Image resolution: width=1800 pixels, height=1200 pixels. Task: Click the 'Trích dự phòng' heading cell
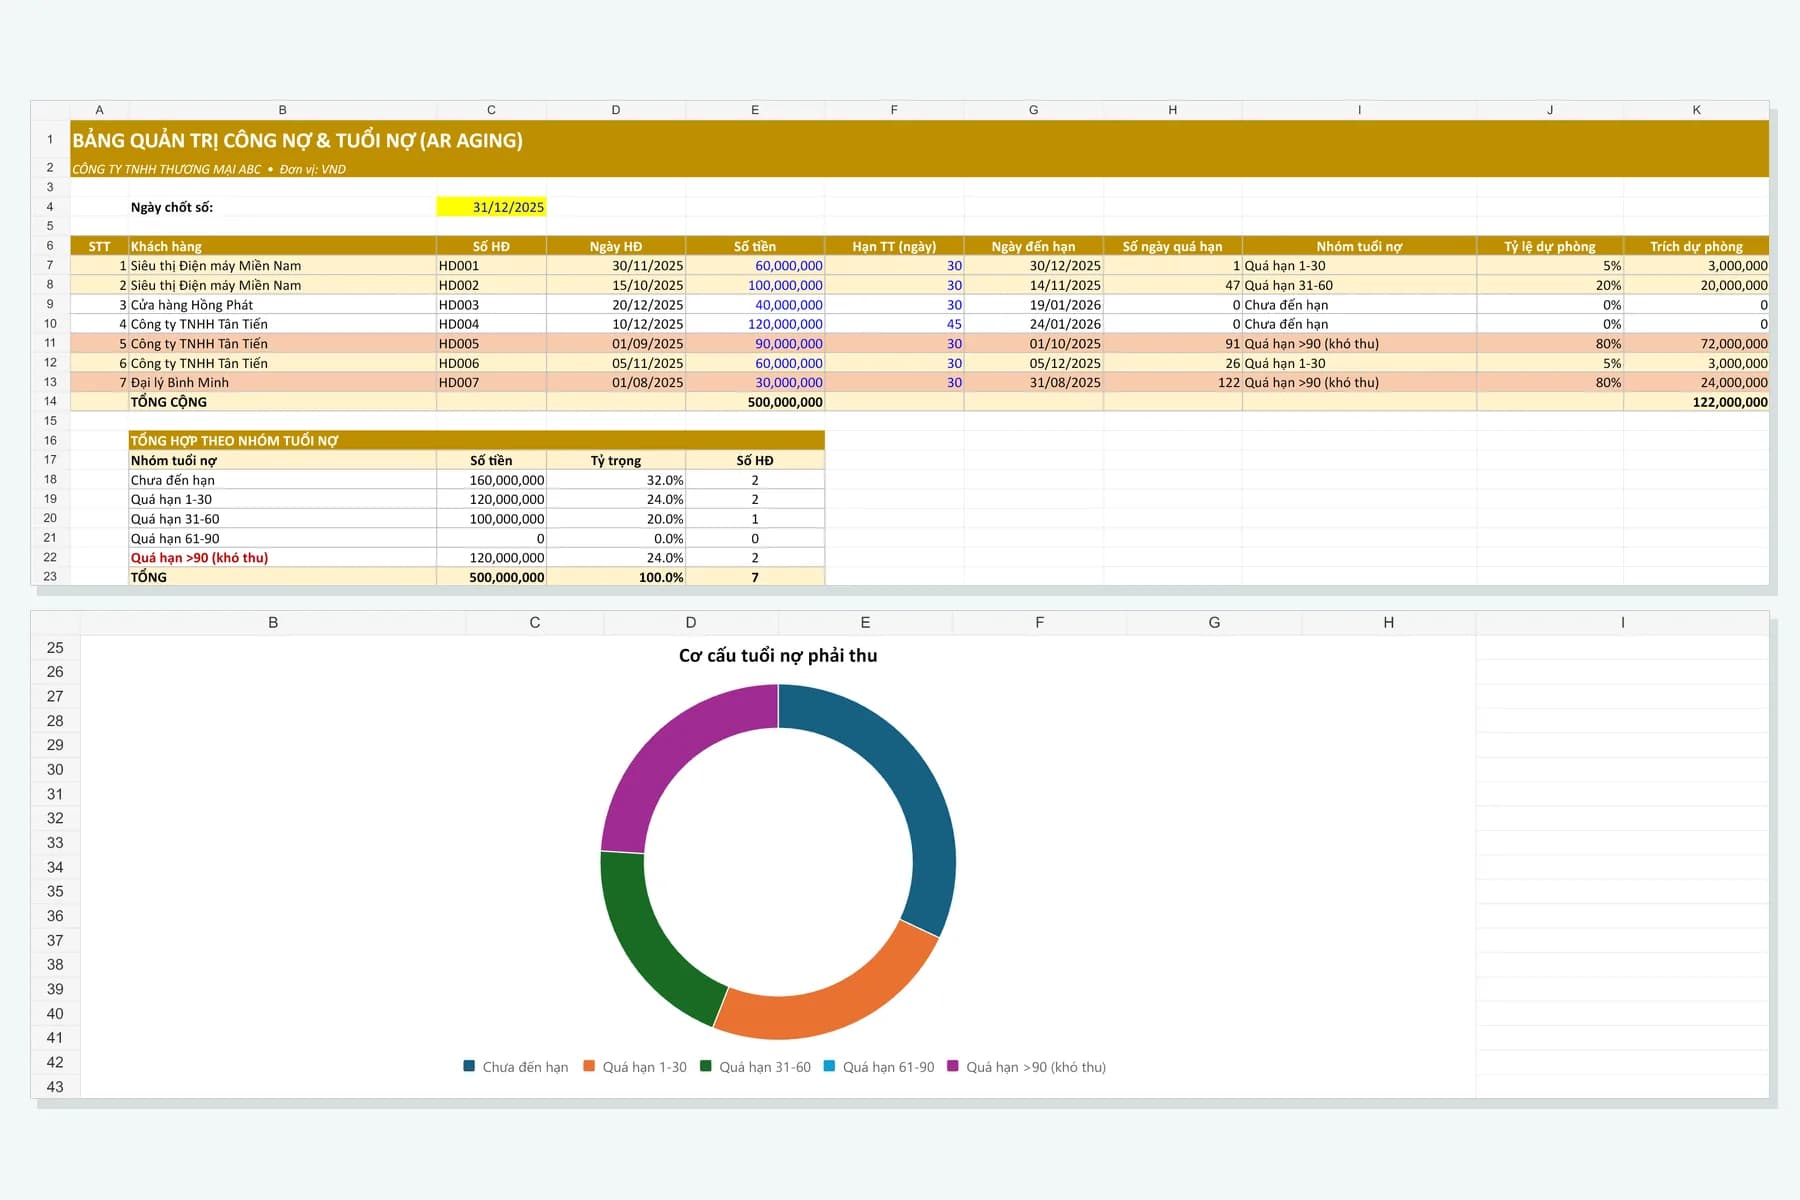[1696, 246]
